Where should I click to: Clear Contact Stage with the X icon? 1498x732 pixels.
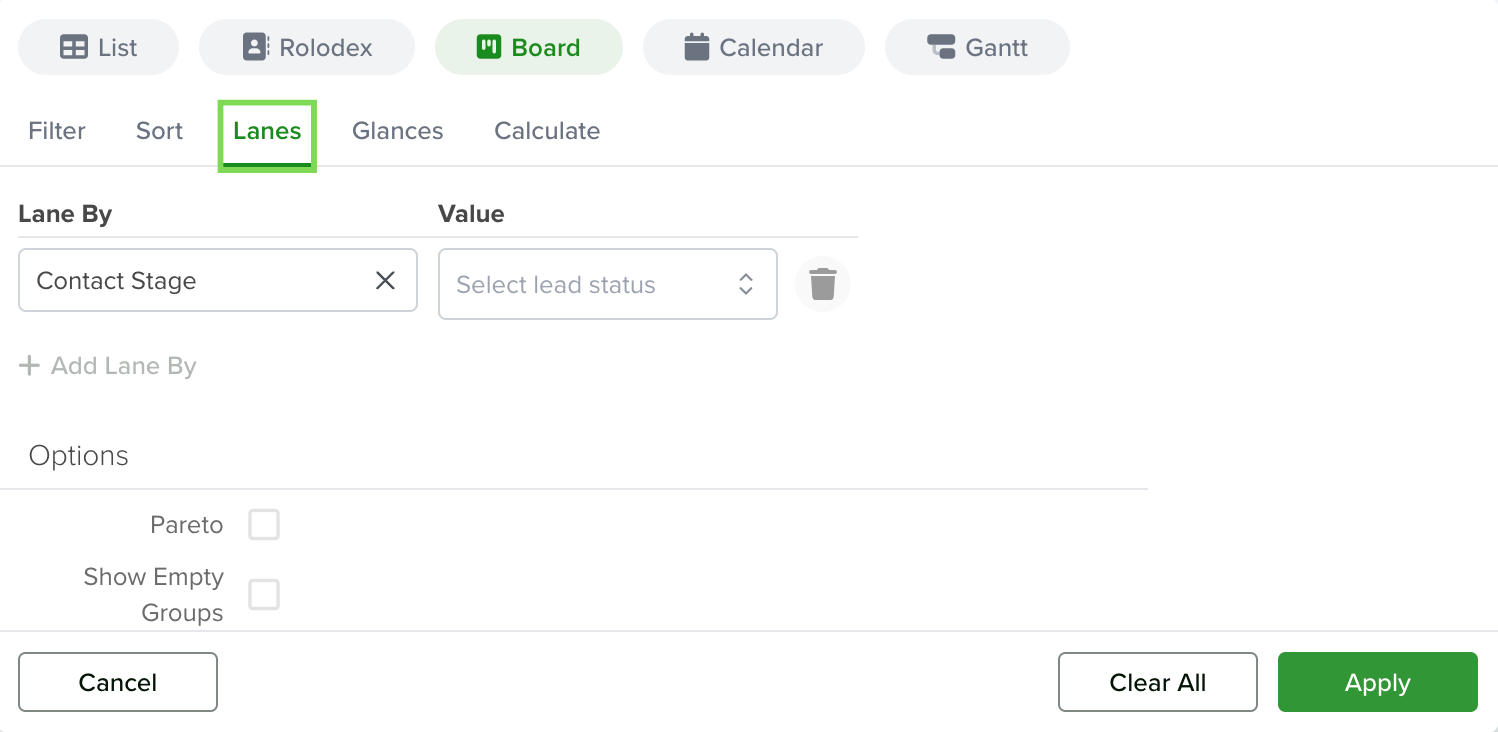385,281
